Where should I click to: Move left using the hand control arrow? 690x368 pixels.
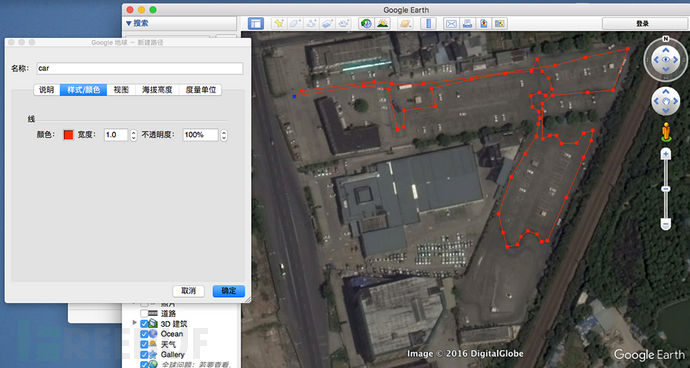[655, 102]
